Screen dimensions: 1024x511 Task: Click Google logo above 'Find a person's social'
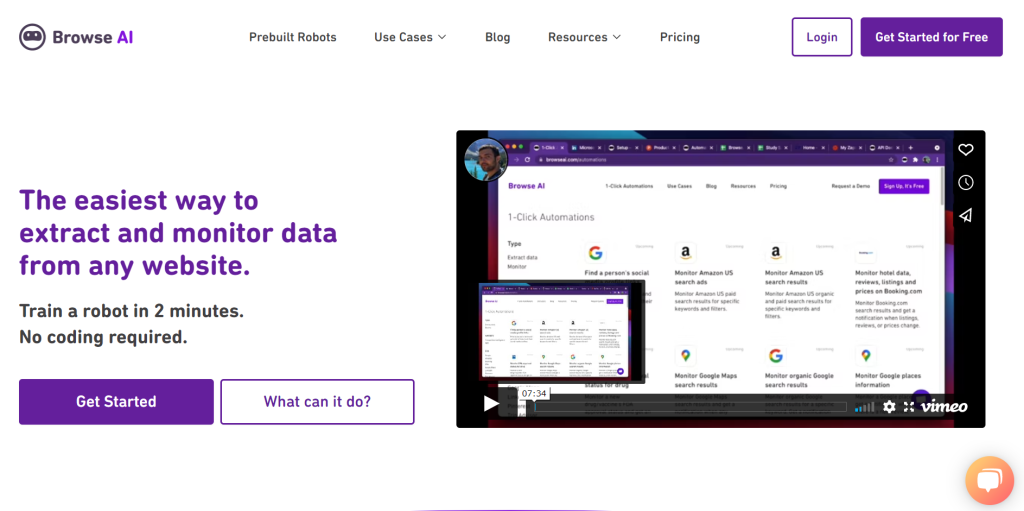click(595, 254)
